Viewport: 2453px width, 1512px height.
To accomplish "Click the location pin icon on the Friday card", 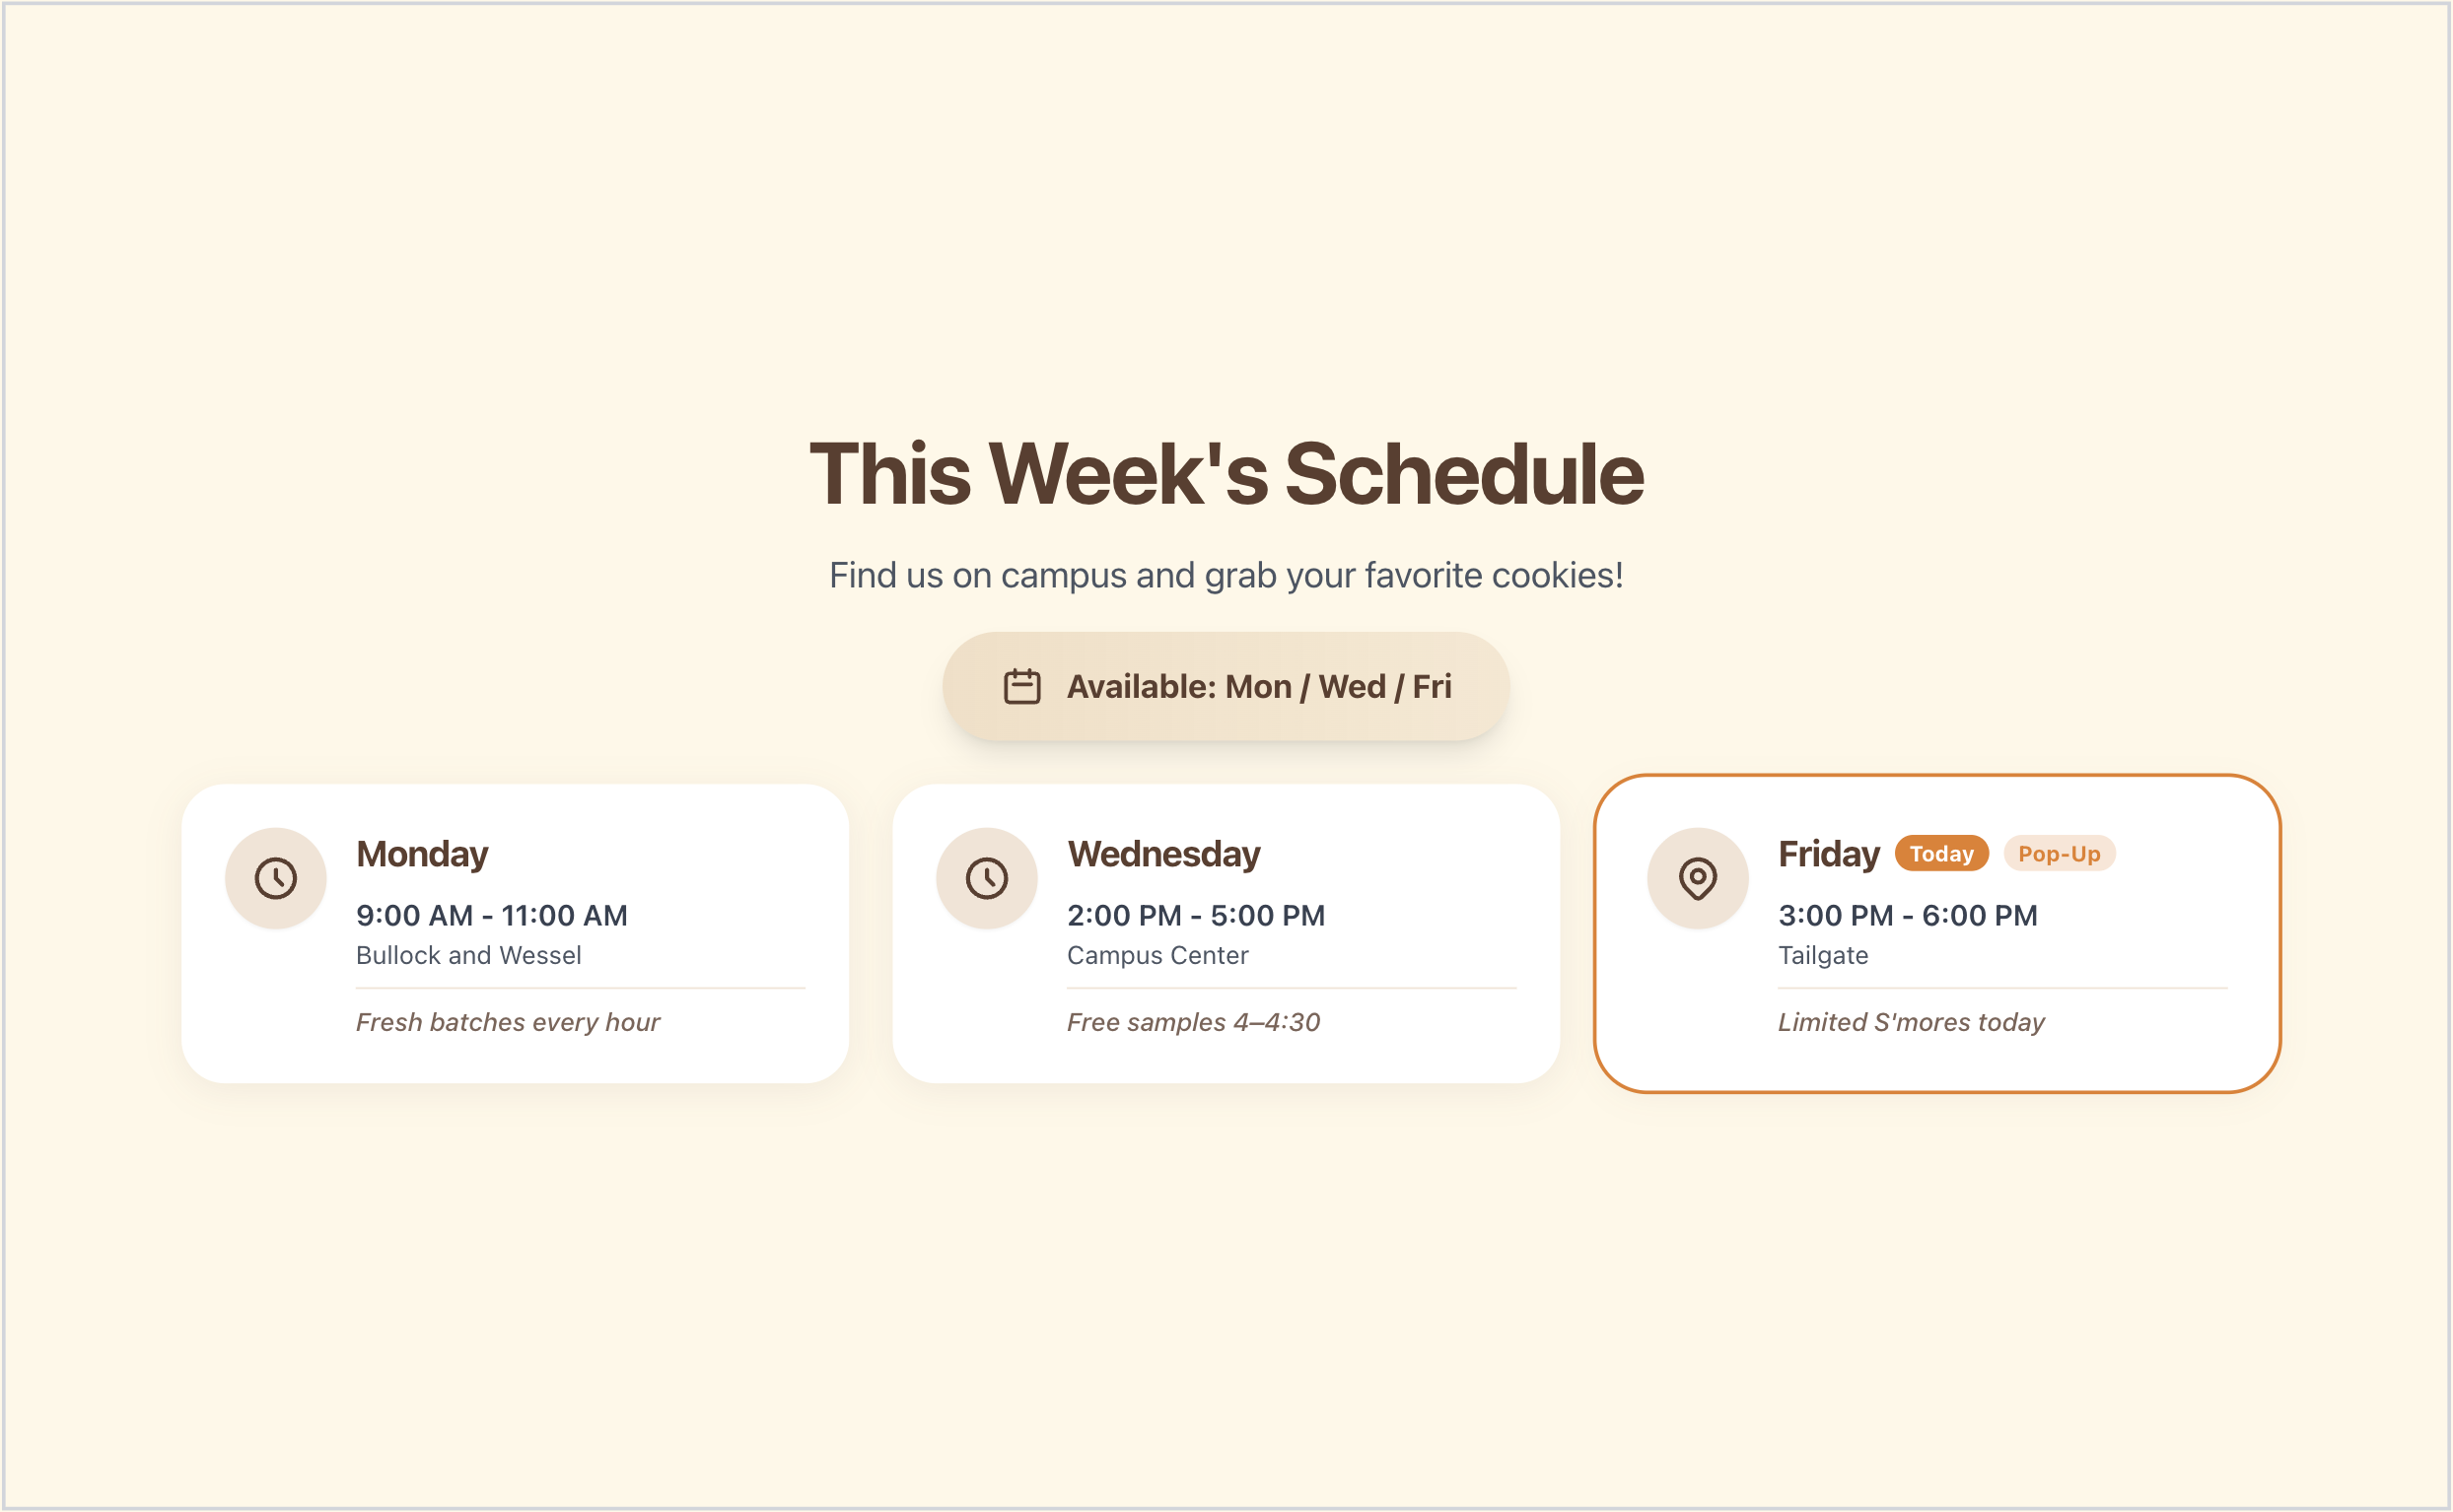I will pyautogui.click(x=1698, y=877).
